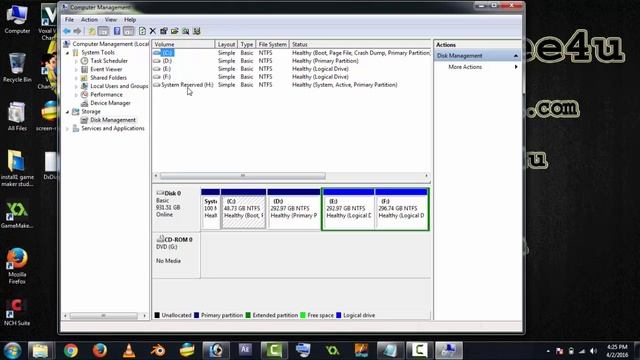Open the View menu
The image size is (640, 360).
pos(111,20)
